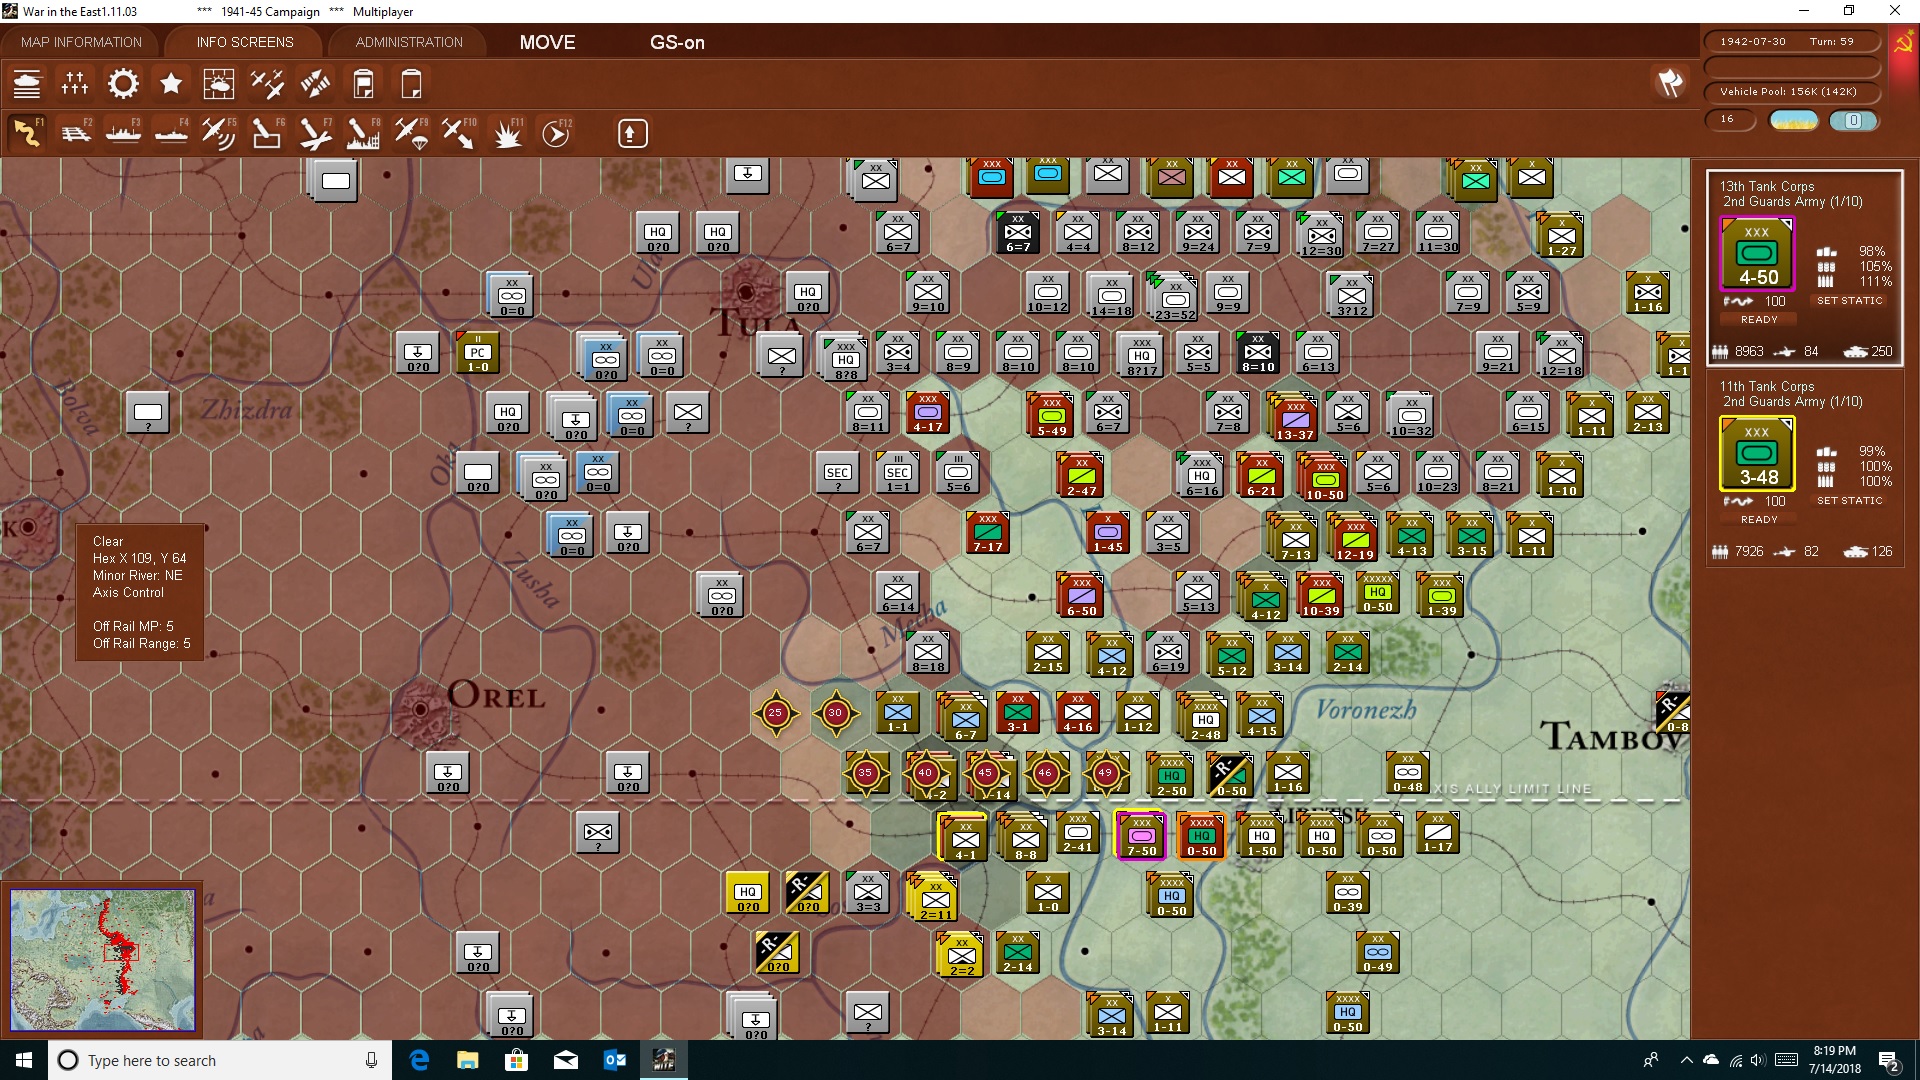Viewport: 1920px width, 1080px height.
Task: Click the minimap overview
Action: [x=102, y=960]
